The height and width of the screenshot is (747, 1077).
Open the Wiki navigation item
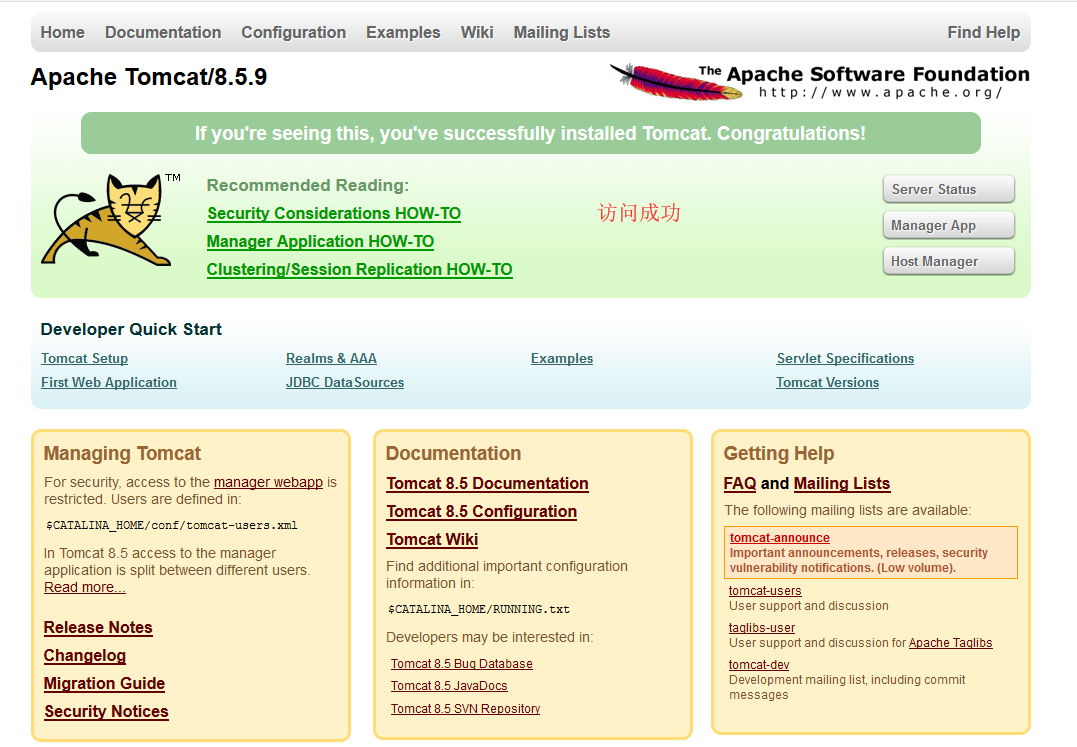pos(477,32)
